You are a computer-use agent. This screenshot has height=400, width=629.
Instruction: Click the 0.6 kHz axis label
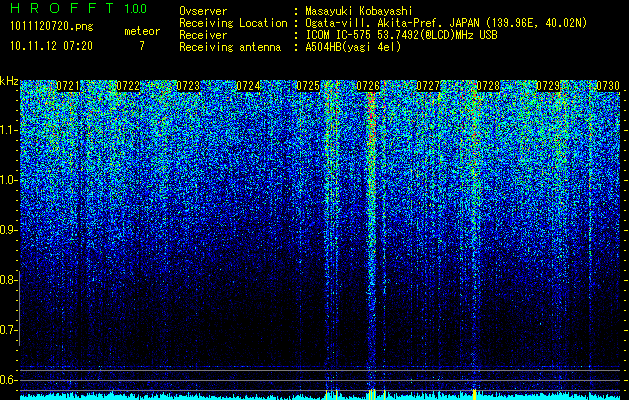pyautogui.click(x=9, y=380)
